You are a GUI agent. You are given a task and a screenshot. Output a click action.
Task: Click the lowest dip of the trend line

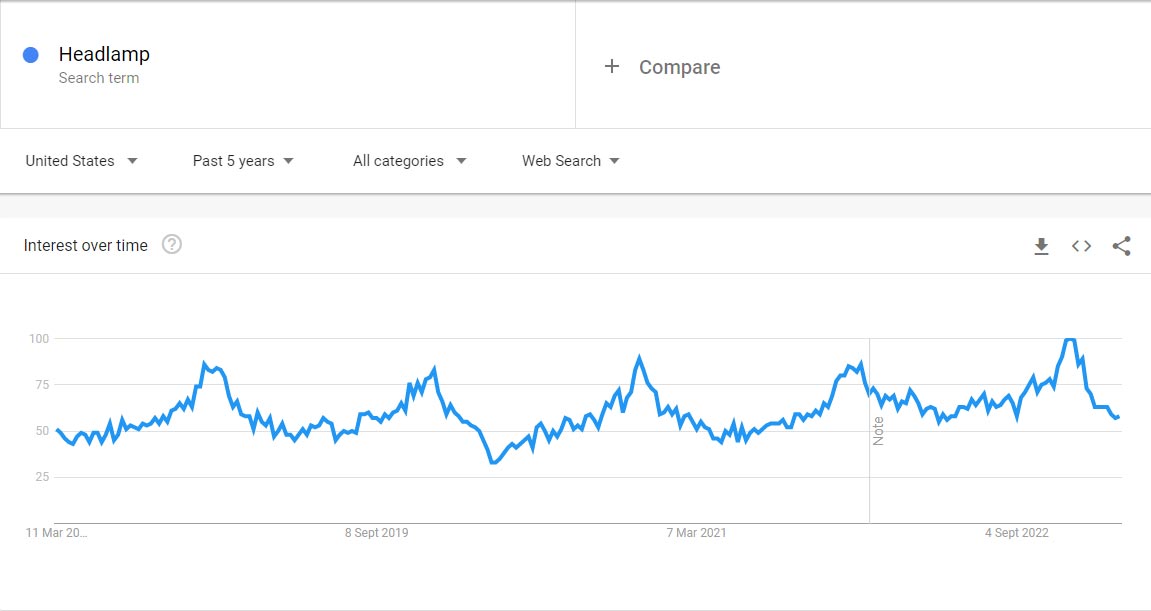pyautogui.click(x=493, y=462)
